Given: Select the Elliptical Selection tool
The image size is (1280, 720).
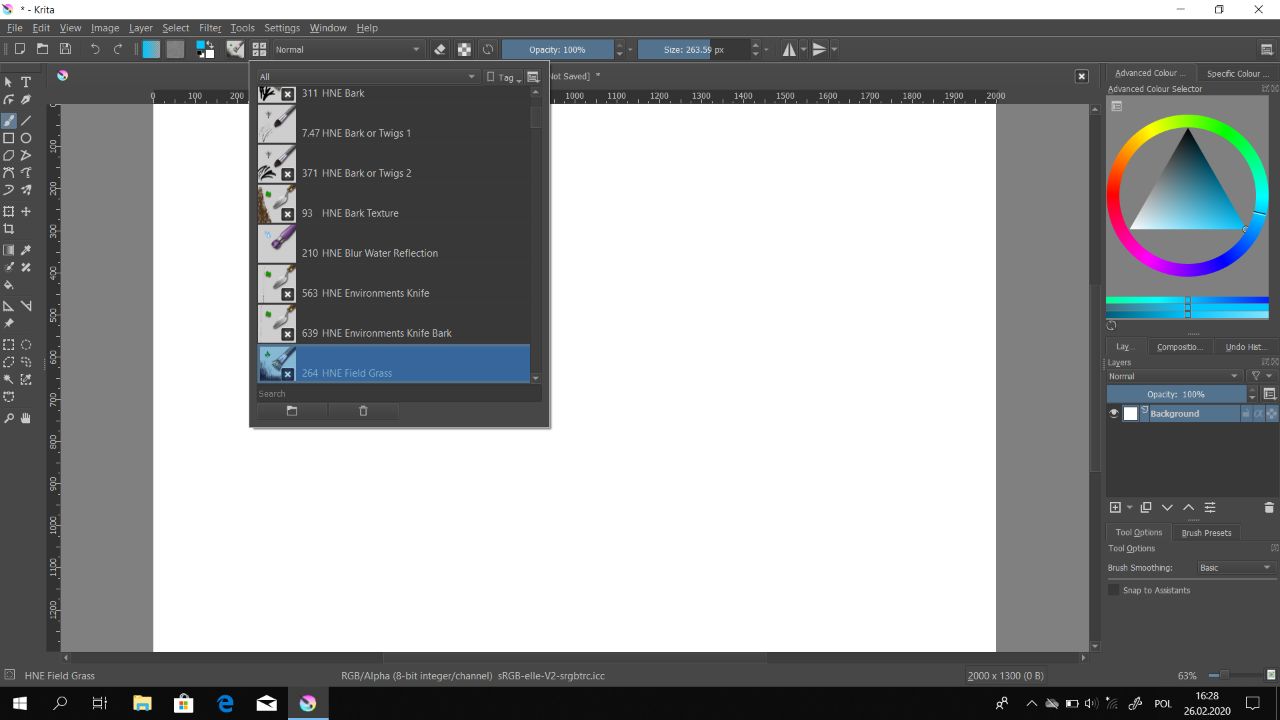Looking at the screenshot, I should [x=26, y=344].
